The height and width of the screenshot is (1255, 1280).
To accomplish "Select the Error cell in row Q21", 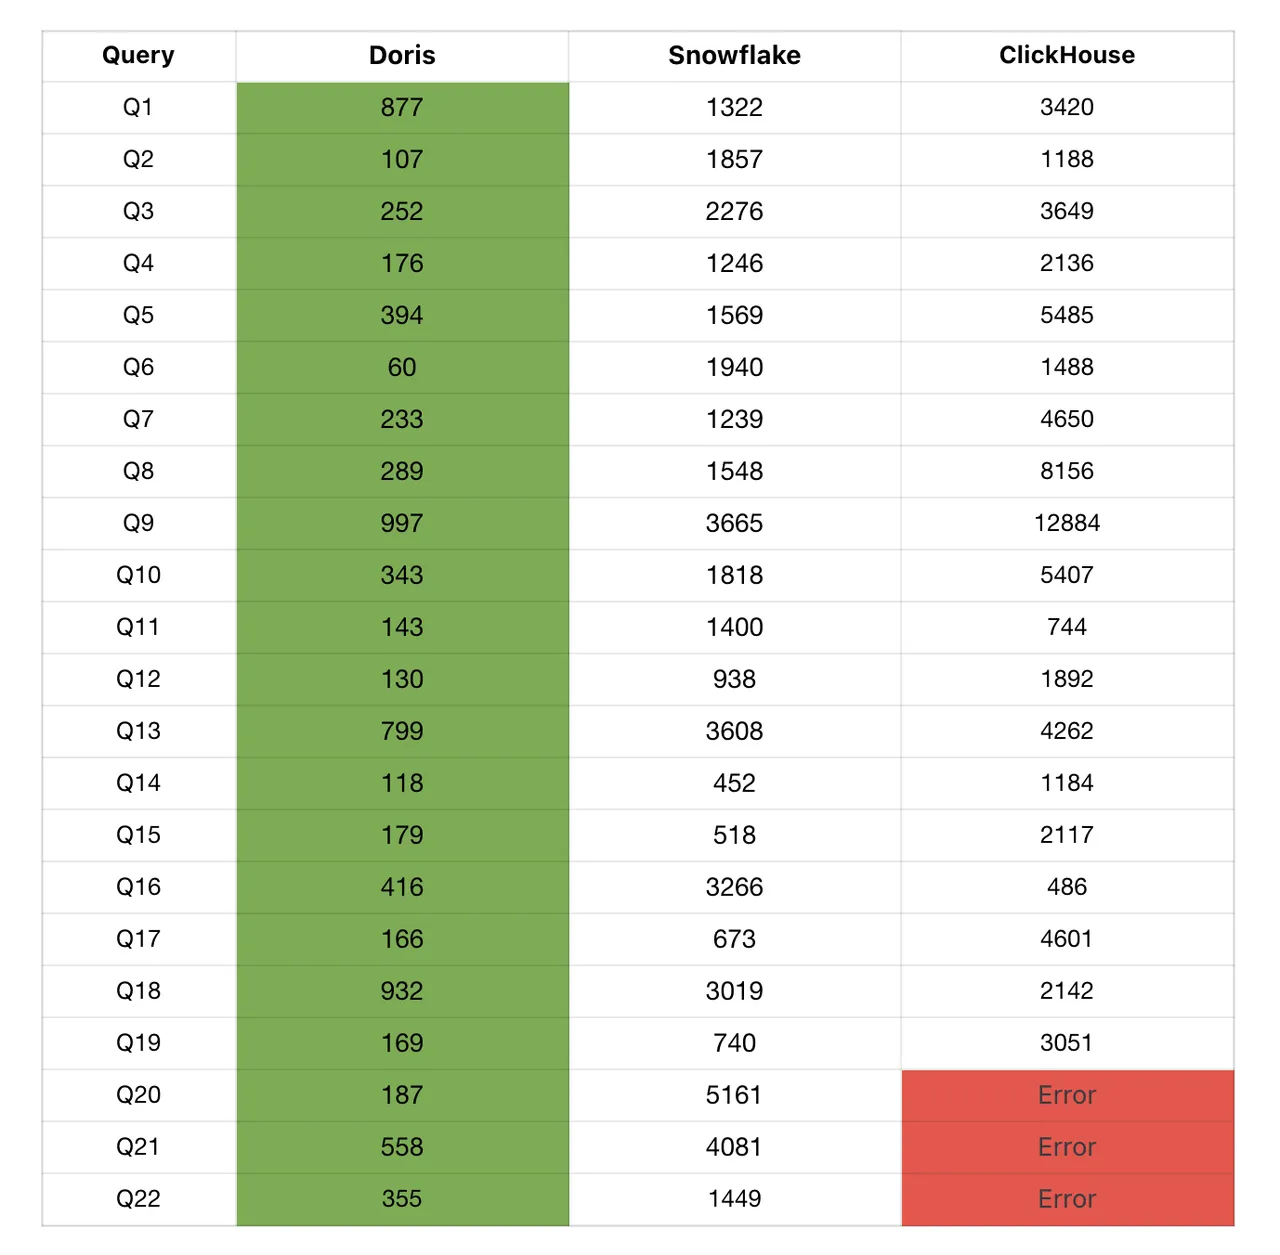I will pos(1066,1148).
